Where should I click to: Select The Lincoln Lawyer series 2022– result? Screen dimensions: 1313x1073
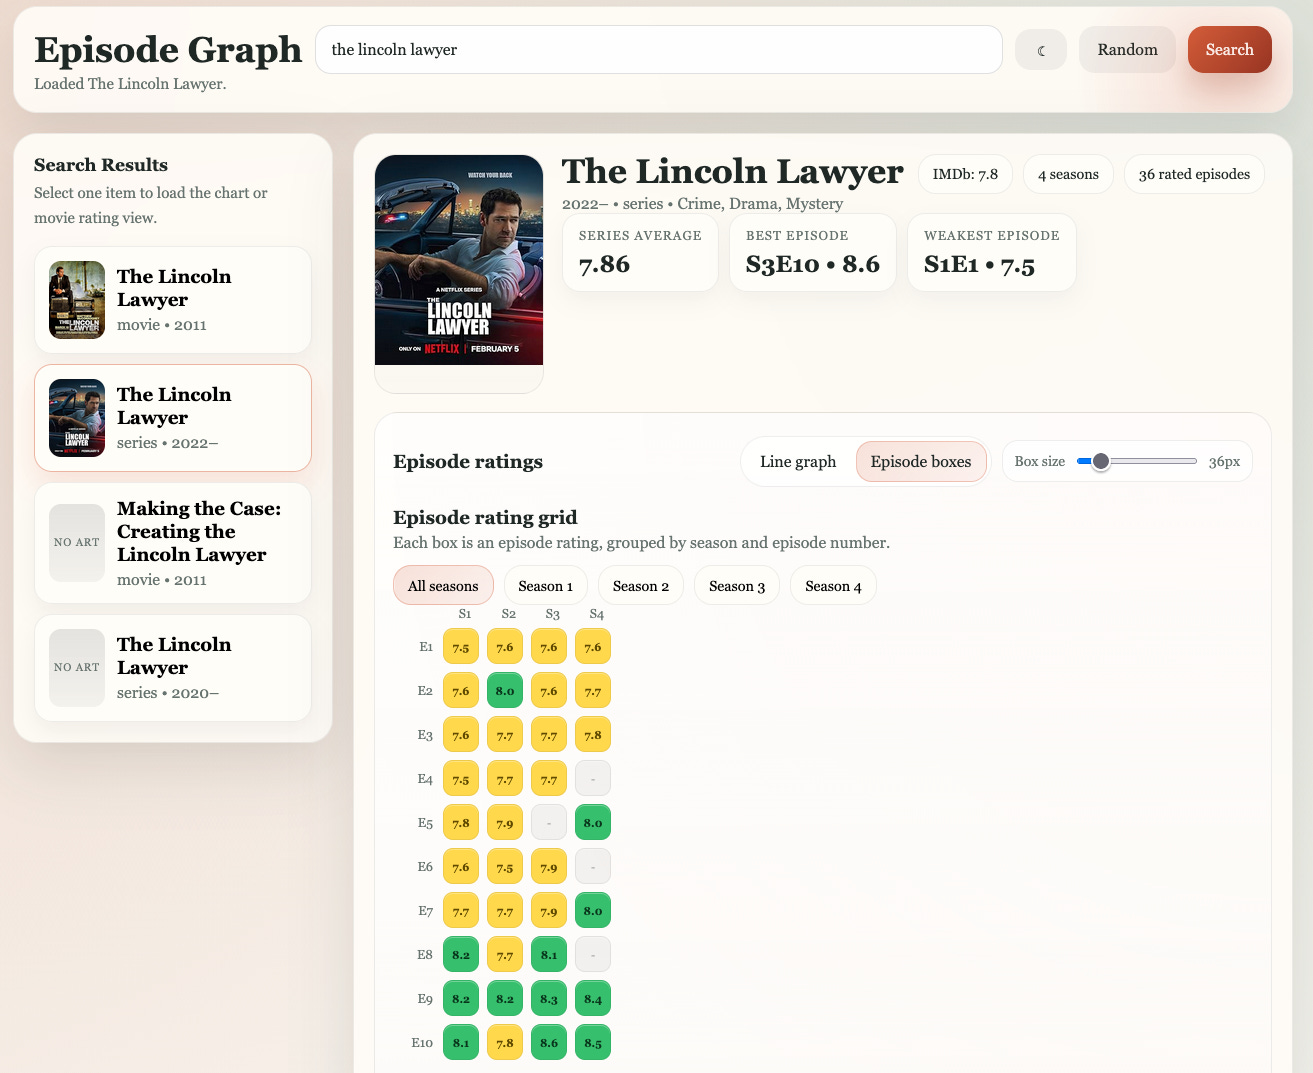pyautogui.click(x=173, y=418)
